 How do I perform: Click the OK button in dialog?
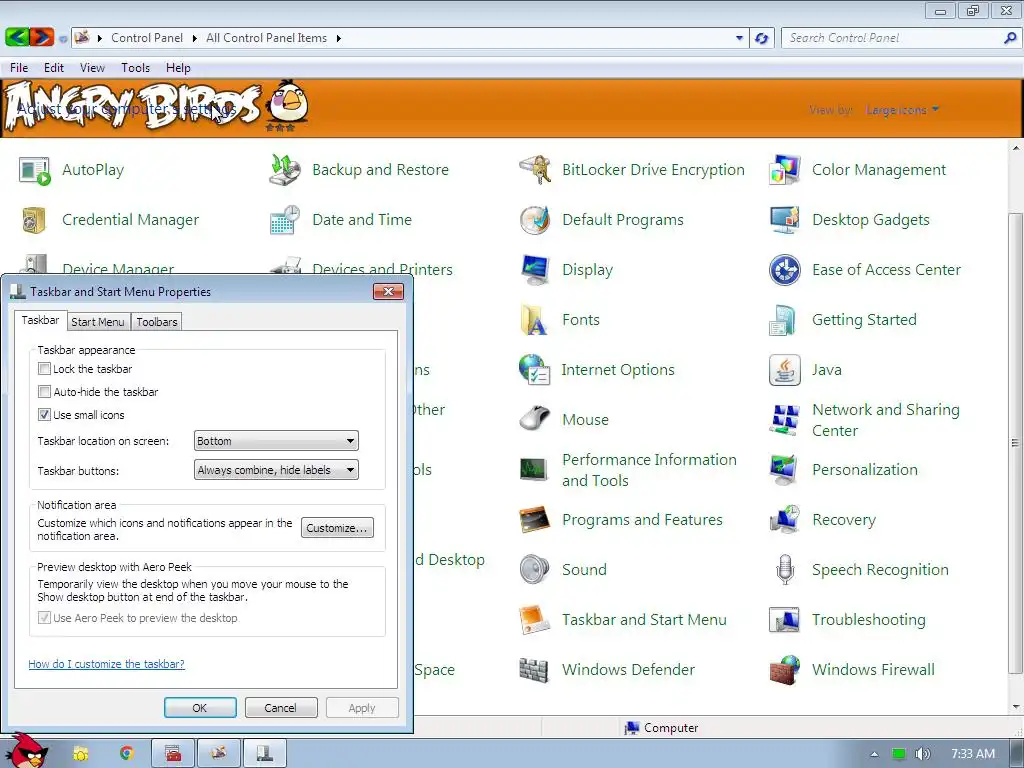(200, 708)
